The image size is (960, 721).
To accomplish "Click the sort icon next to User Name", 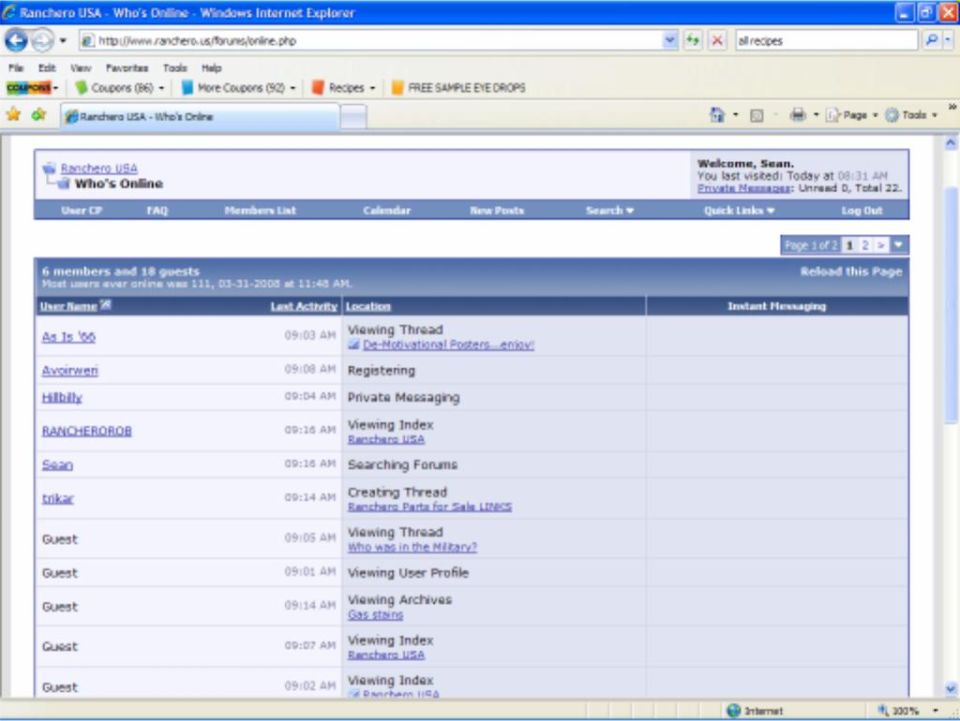I will [105, 304].
